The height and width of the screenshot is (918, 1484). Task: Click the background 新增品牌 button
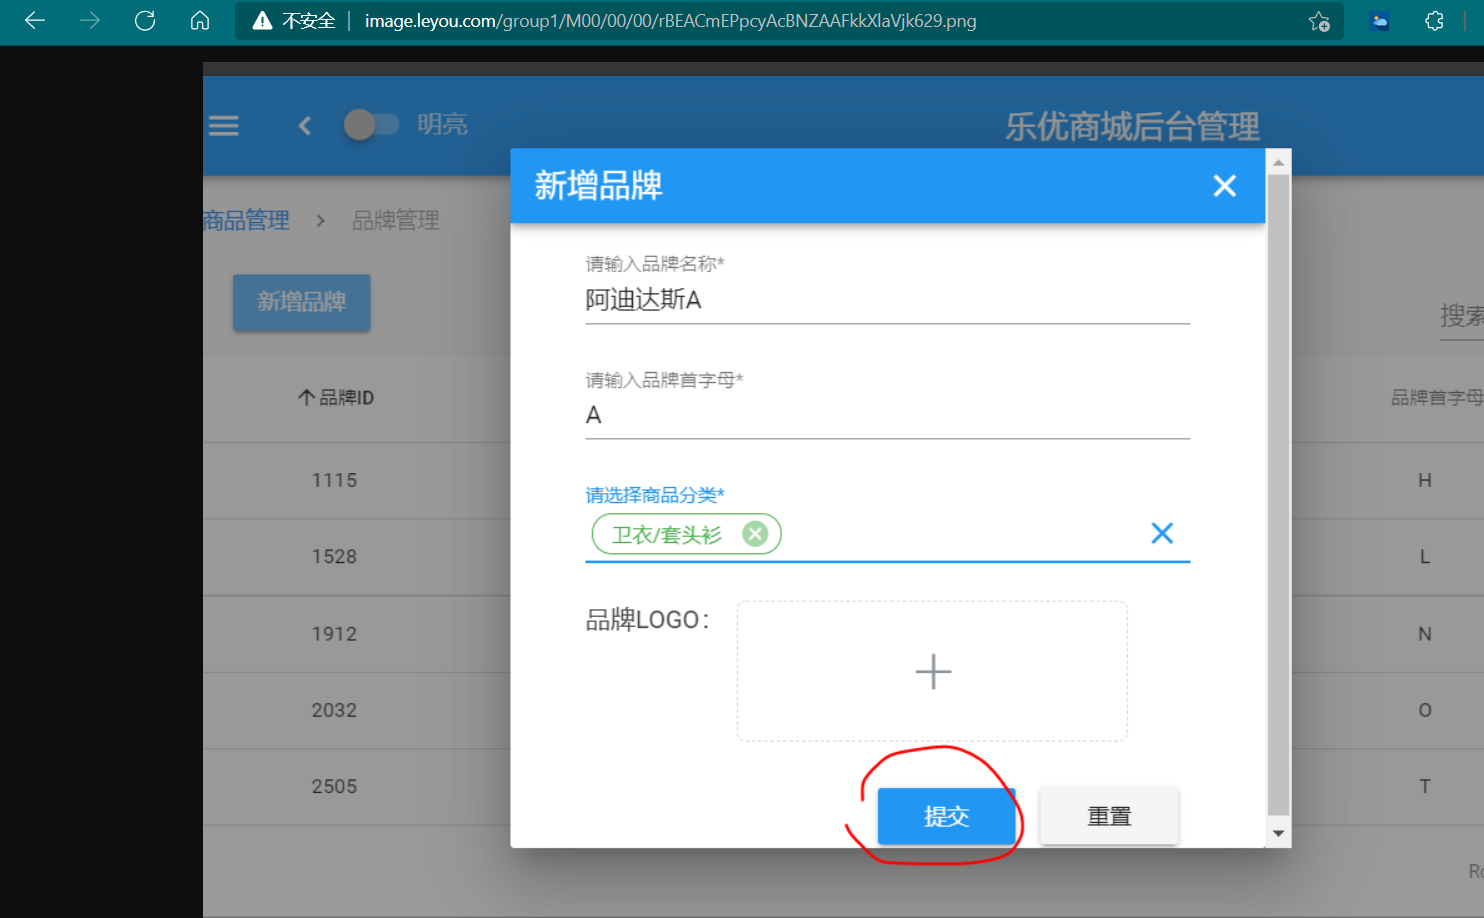[x=302, y=302]
